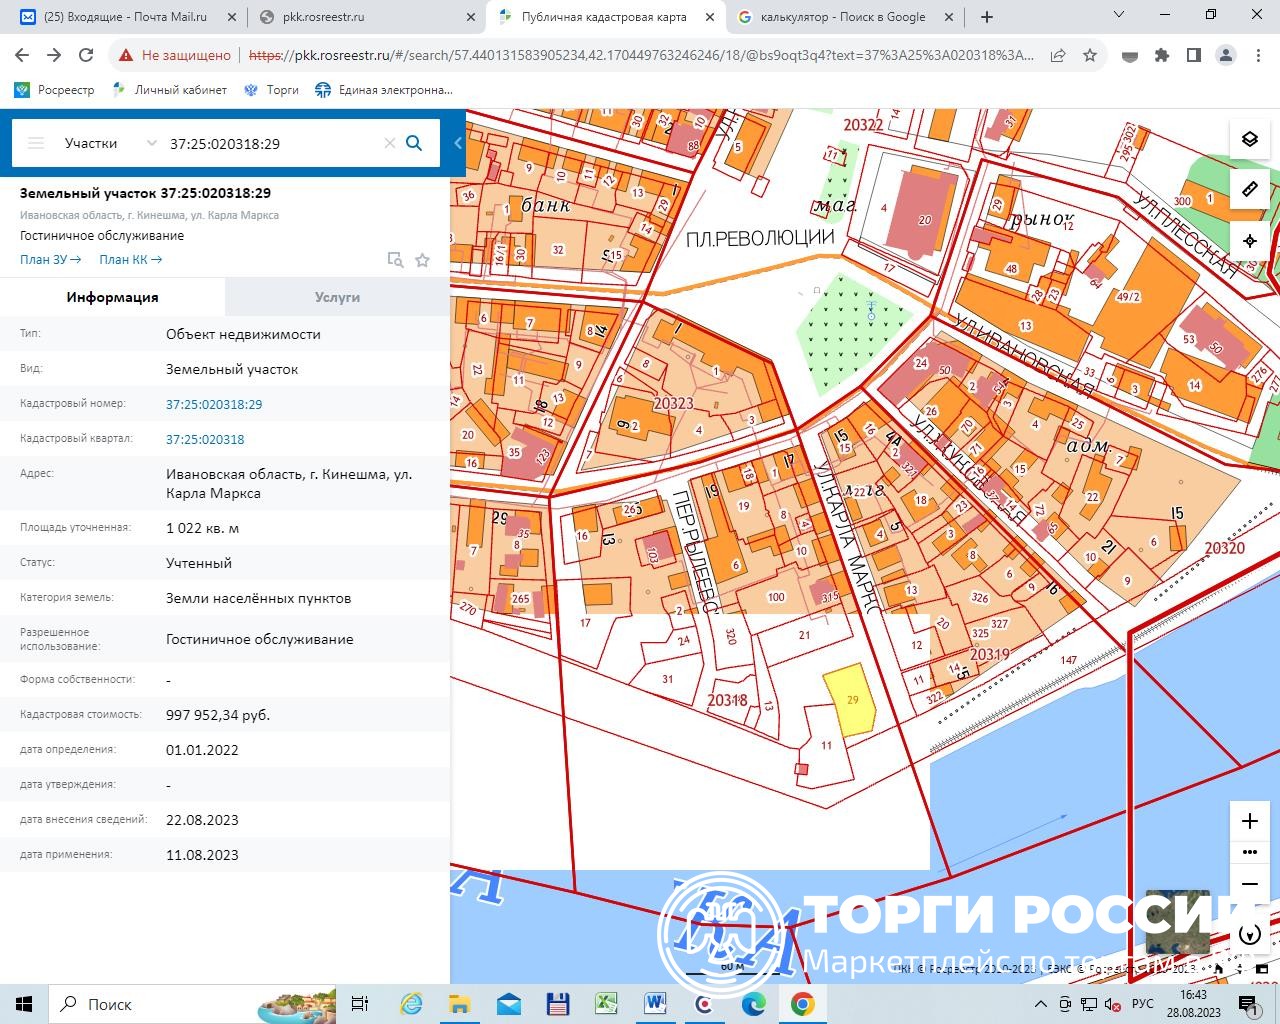
Task: Switch to the калькулятор Google browser tab
Action: (x=842, y=17)
